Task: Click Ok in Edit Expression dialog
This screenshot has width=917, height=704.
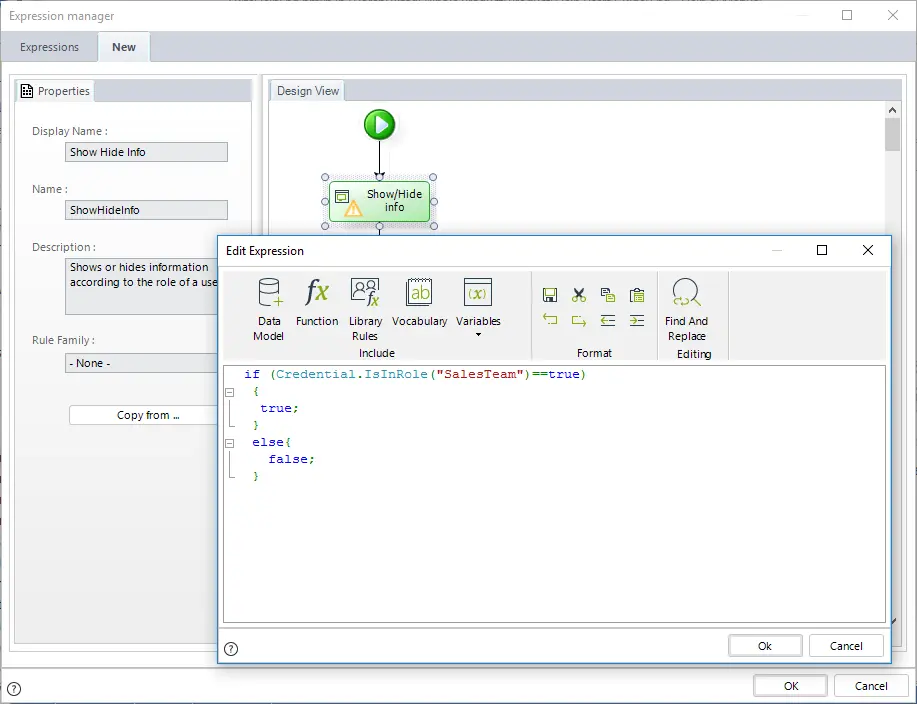Action: tap(765, 646)
